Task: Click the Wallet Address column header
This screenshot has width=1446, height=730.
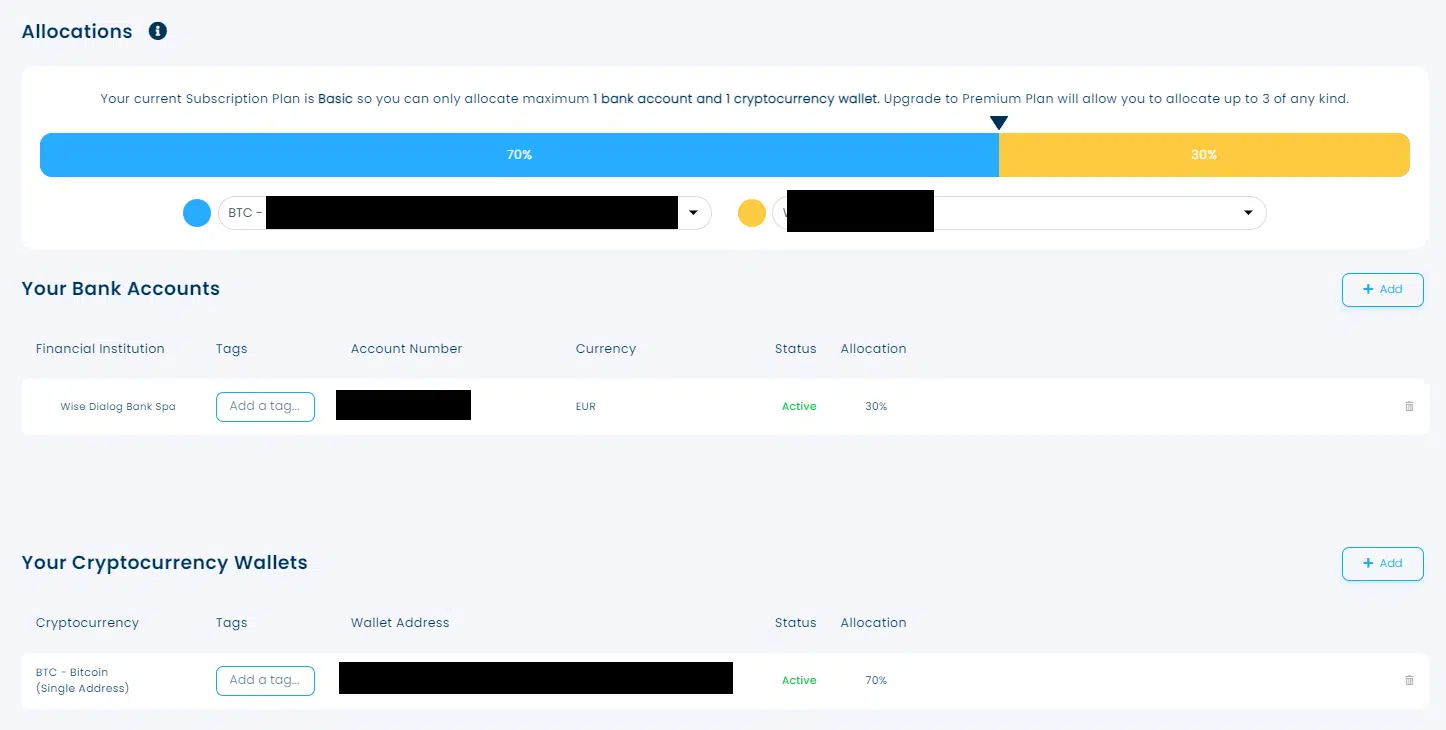Action: (400, 623)
